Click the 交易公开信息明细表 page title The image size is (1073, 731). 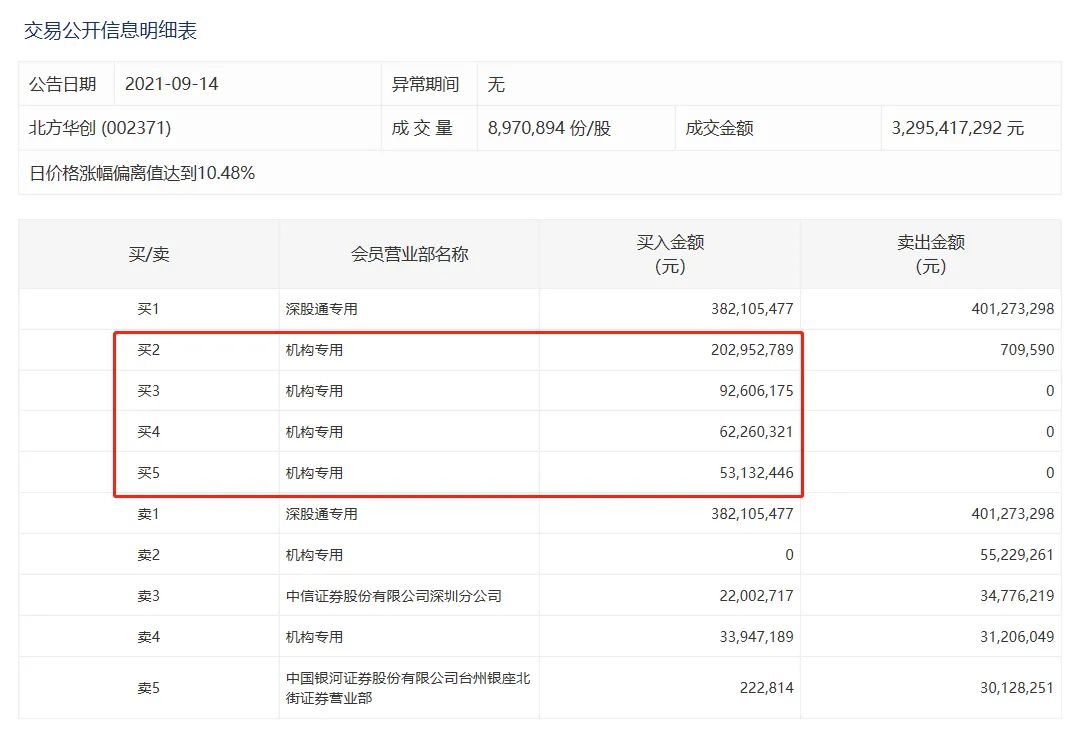point(110,31)
